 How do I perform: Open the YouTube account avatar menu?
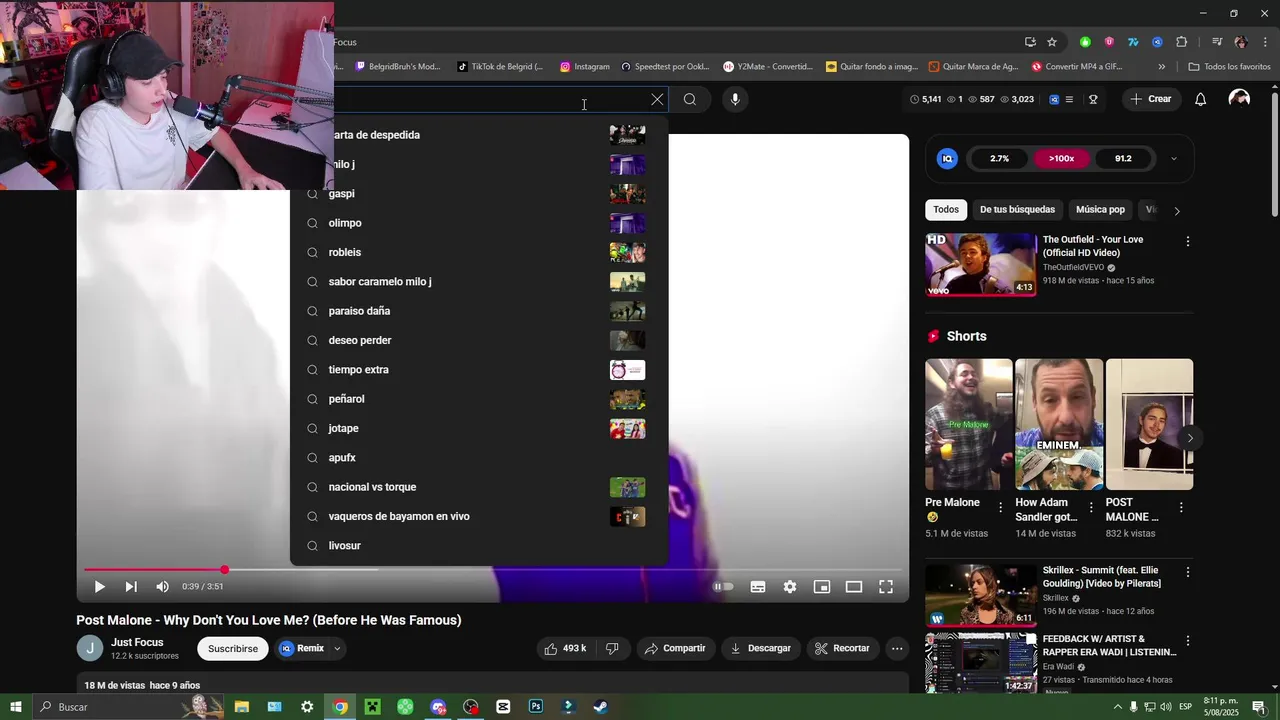coord(1239,99)
